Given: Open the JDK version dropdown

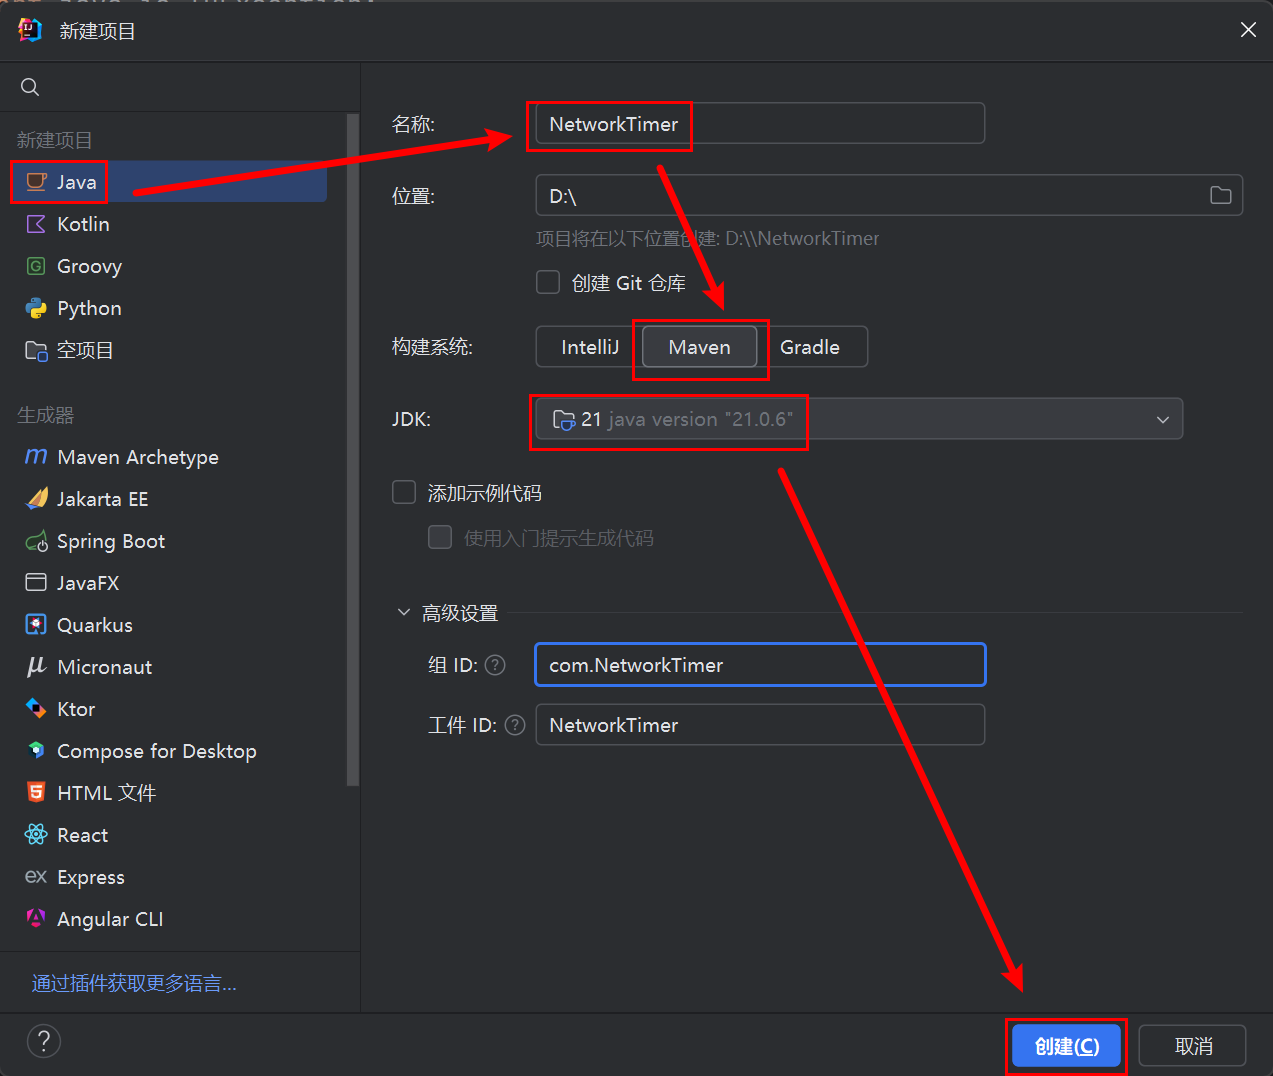Looking at the screenshot, I should 1162,419.
